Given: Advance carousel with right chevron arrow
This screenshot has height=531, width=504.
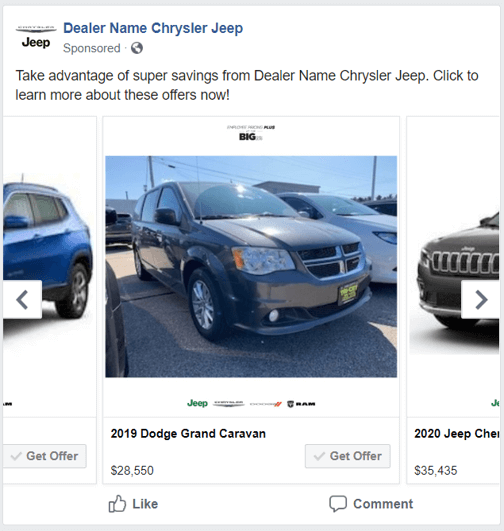Looking at the screenshot, I should tap(480, 300).
